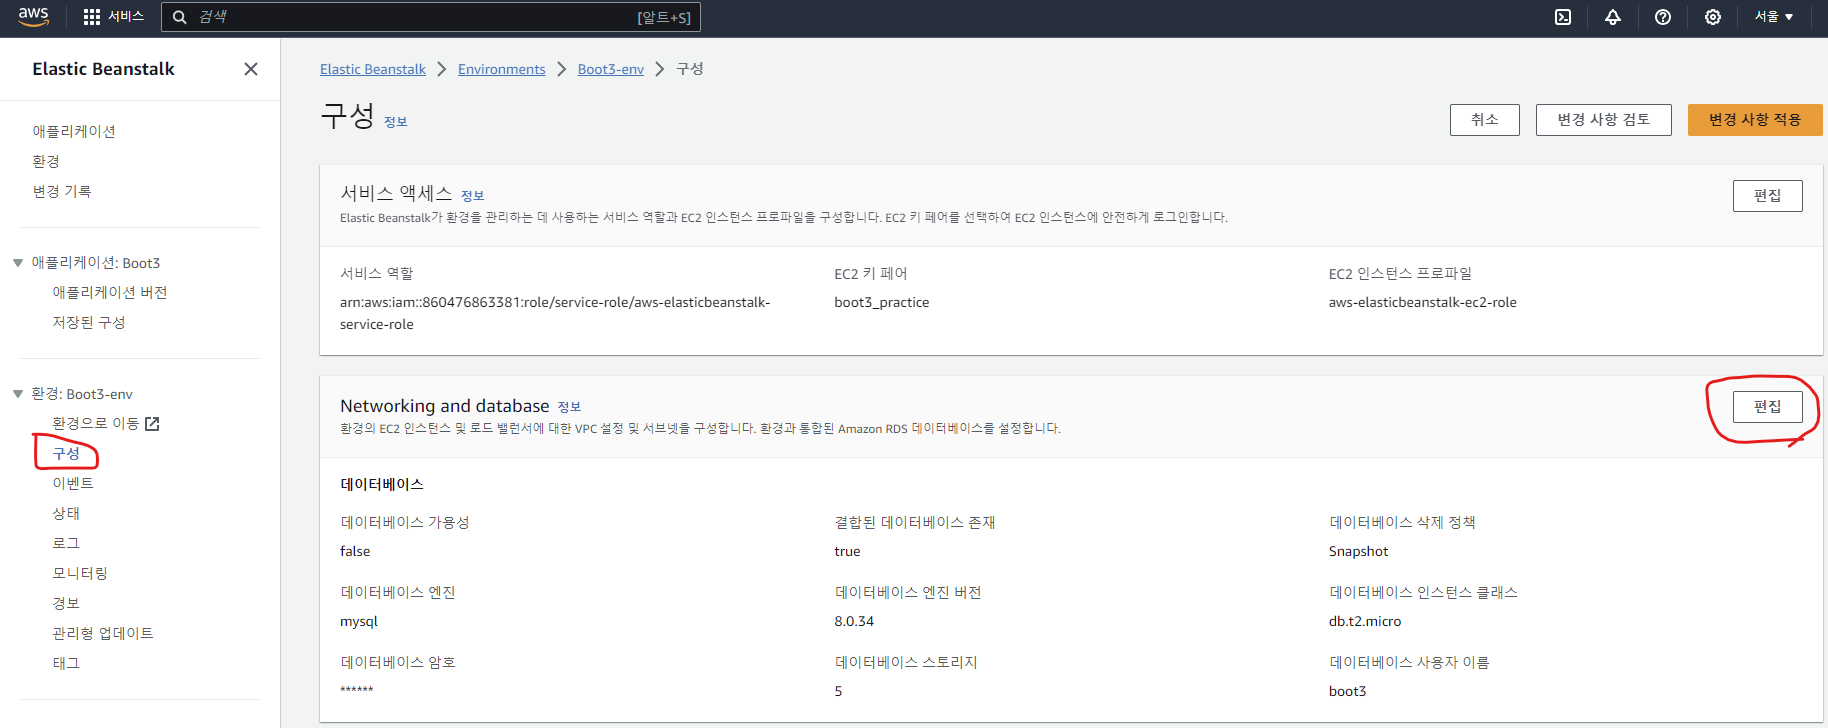Click the db.t2.micro instance class value
This screenshot has width=1828, height=728.
pyautogui.click(x=1365, y=621)
